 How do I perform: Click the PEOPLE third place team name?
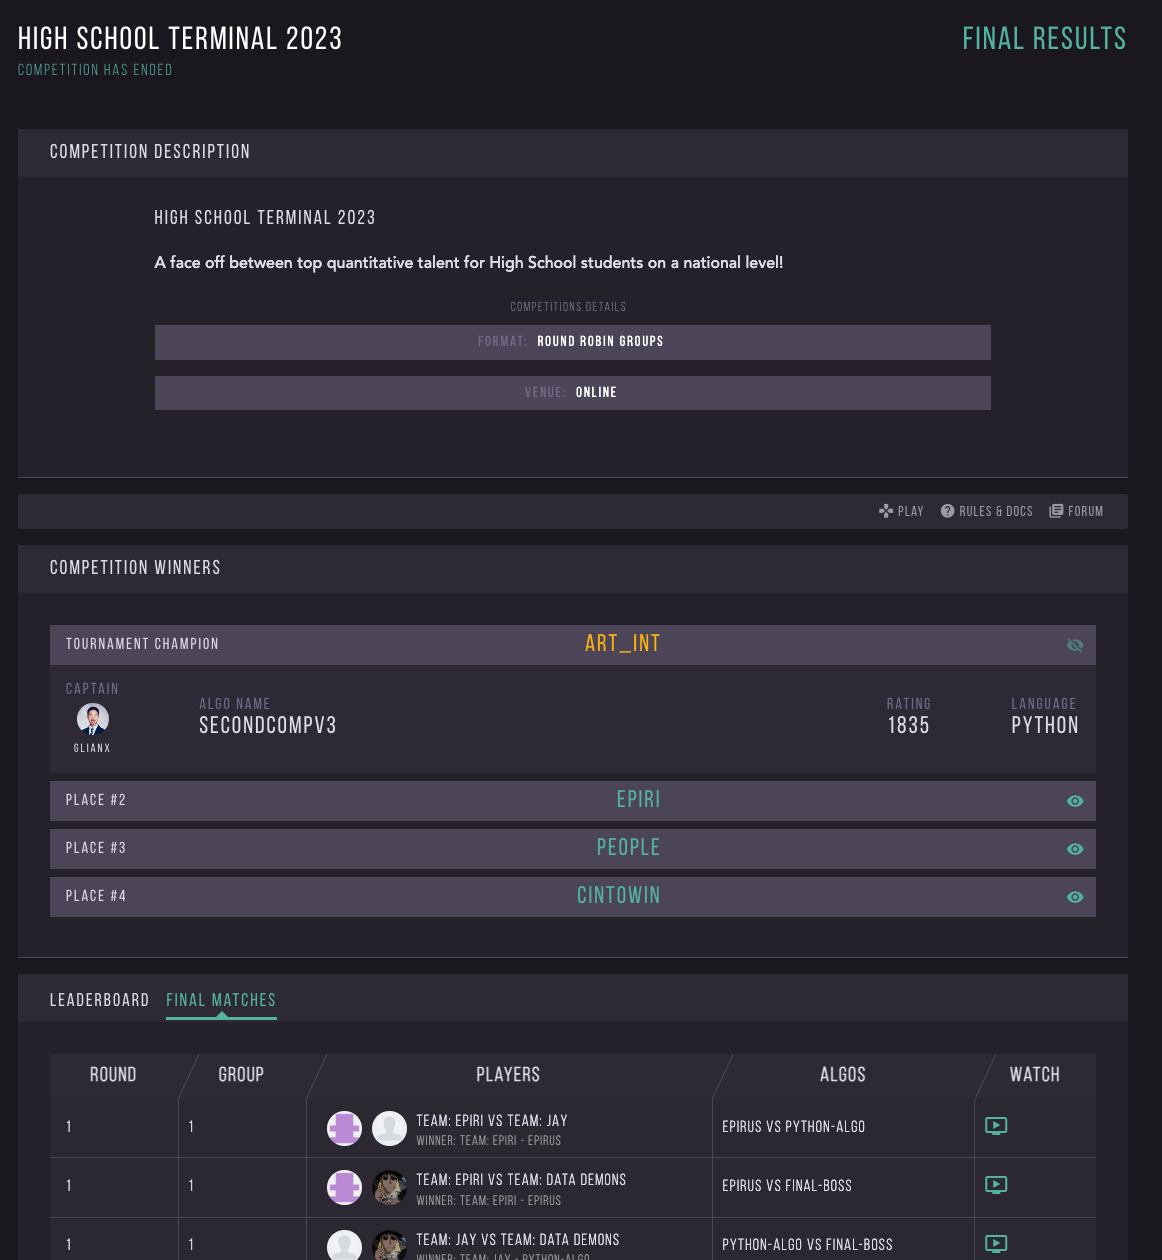[x=629, y=847]
